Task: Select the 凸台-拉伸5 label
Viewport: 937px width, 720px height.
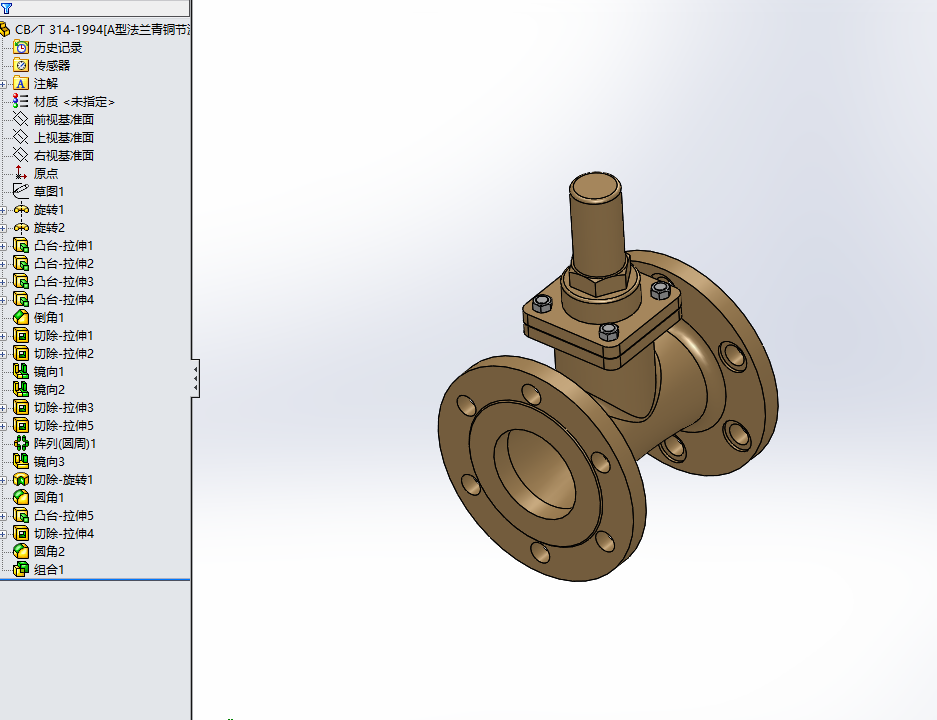Action: click(x=64, y=516)
